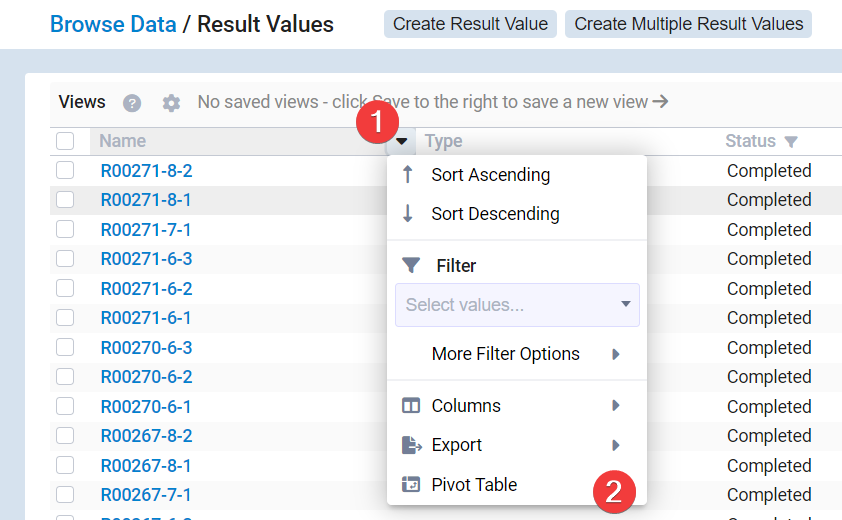842x520 pixels.
Task: Click the Pivot Table icon in menu
Action: 410,485
